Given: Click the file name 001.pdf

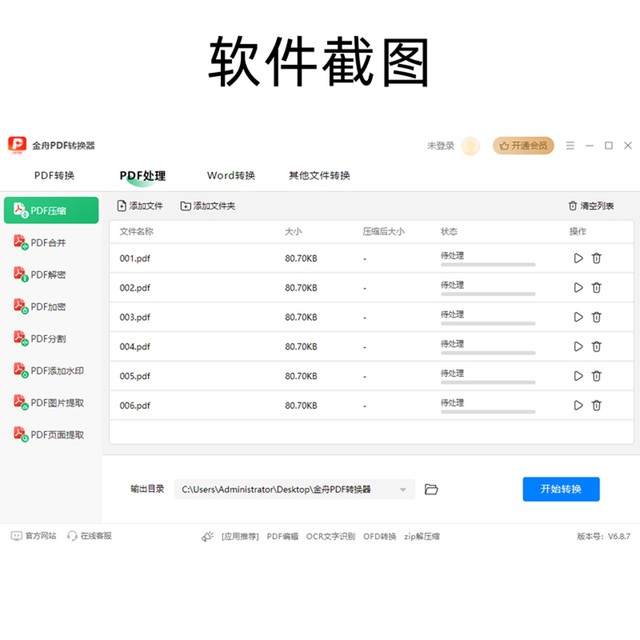Looking at the screenshot, I should tap(135, 258).
